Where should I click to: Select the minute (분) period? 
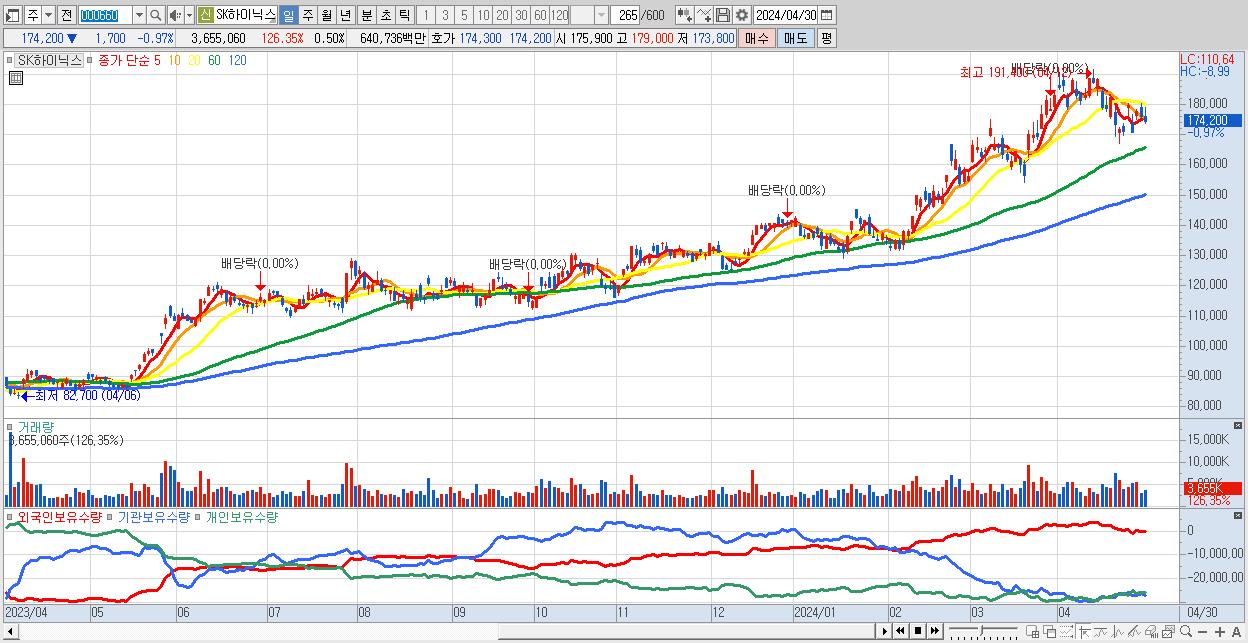(x=366, y=15)
